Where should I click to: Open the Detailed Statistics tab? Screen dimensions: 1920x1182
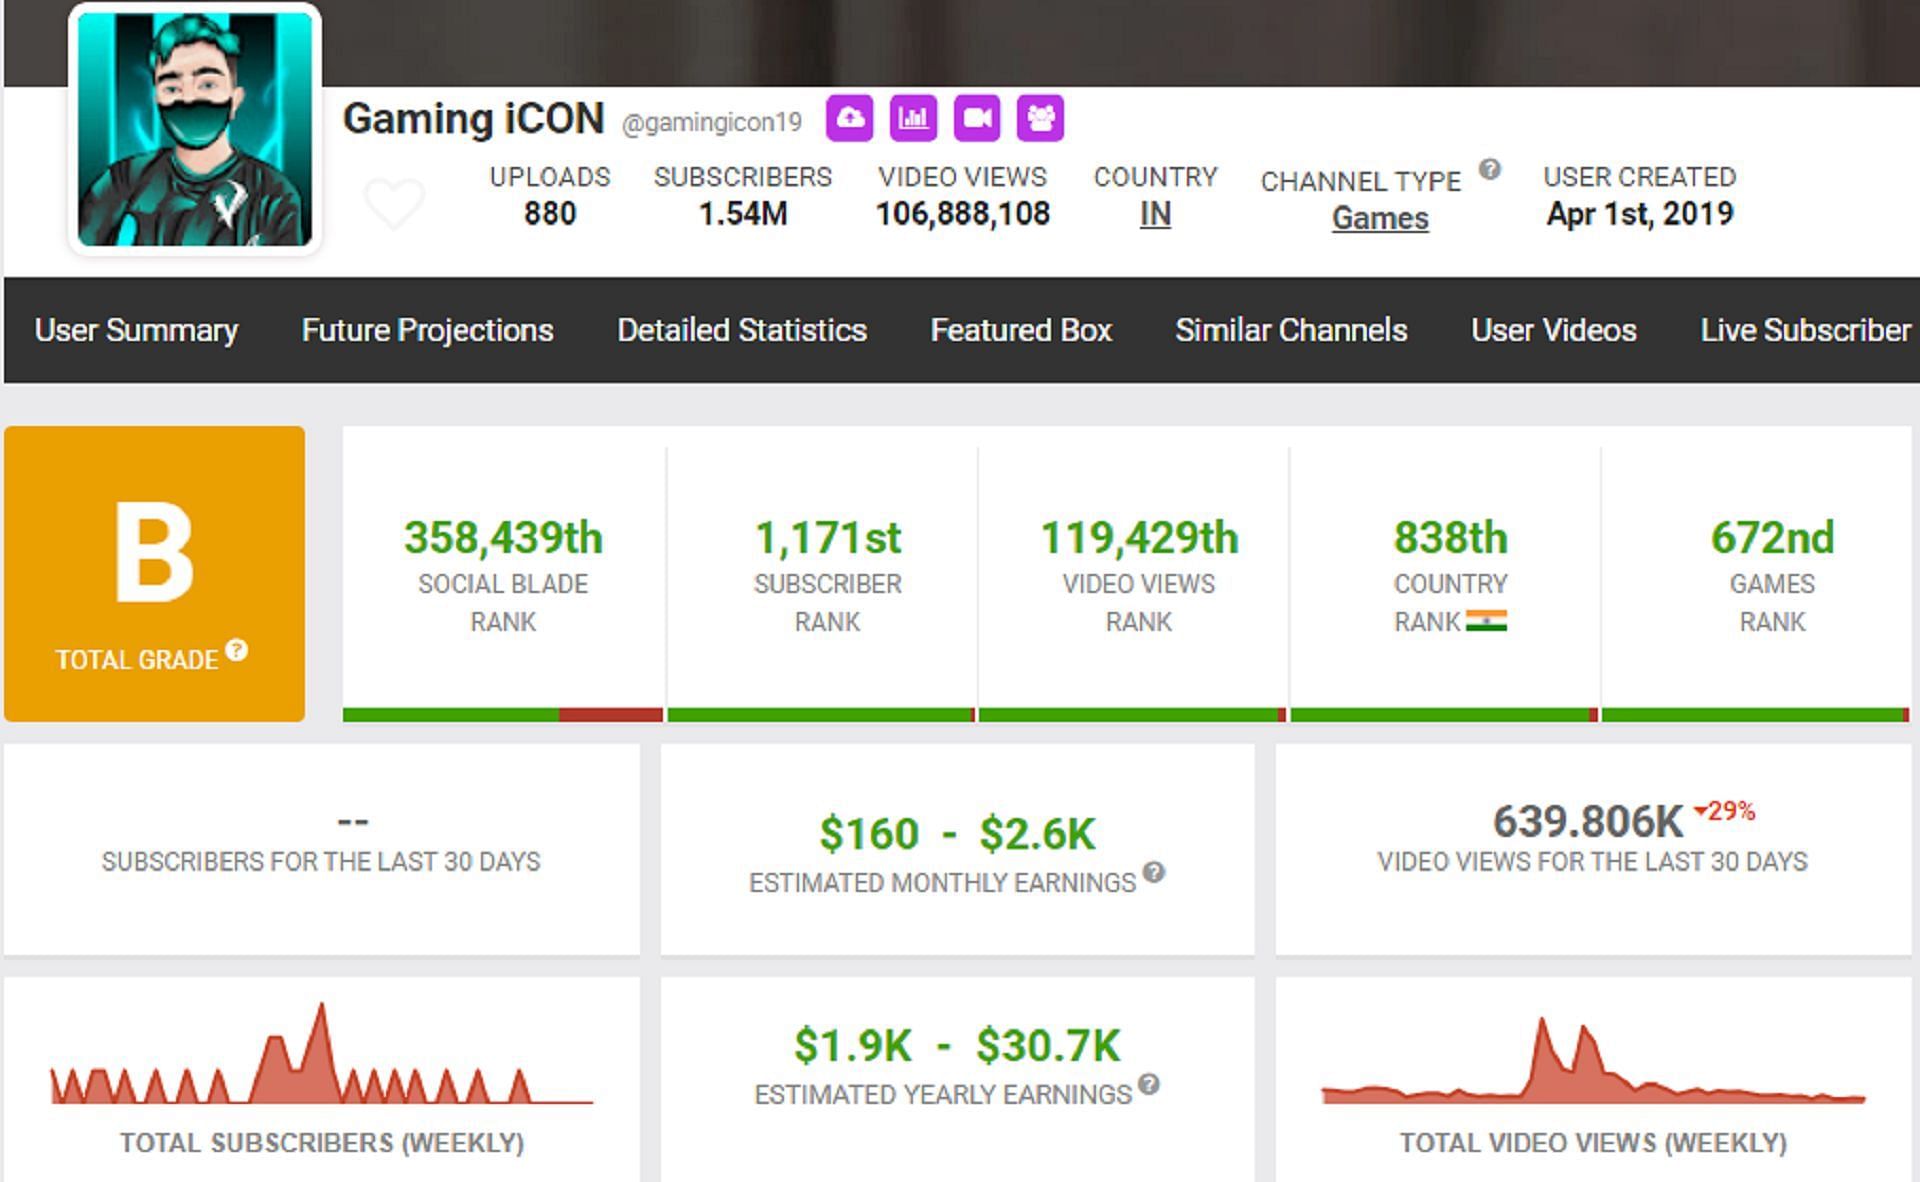tap(742, 330)
